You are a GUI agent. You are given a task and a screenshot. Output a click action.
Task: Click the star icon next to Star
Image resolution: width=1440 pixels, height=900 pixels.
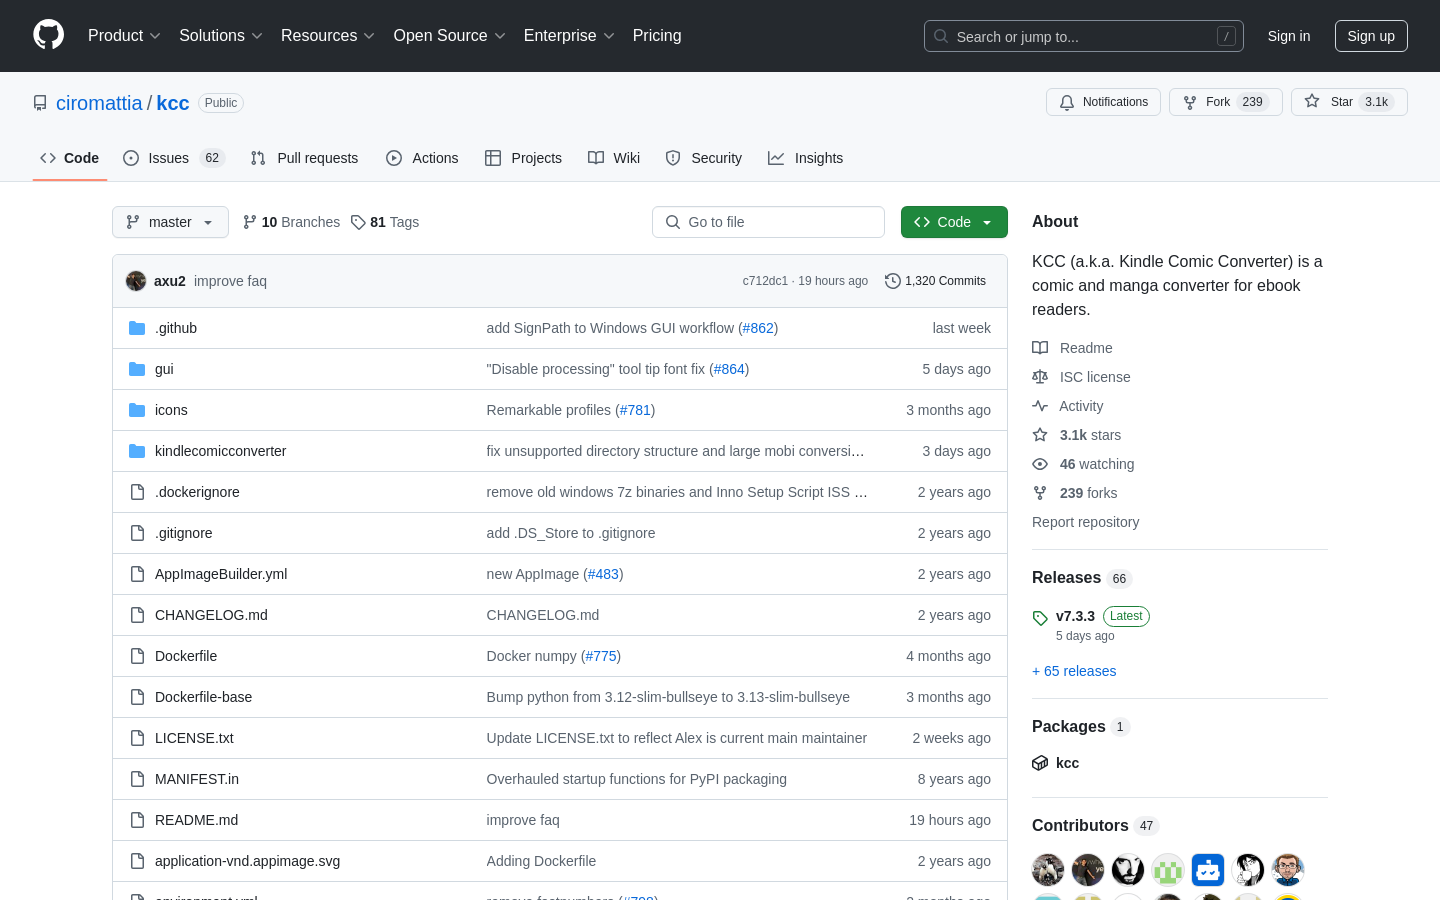[x=1312, y=102]
